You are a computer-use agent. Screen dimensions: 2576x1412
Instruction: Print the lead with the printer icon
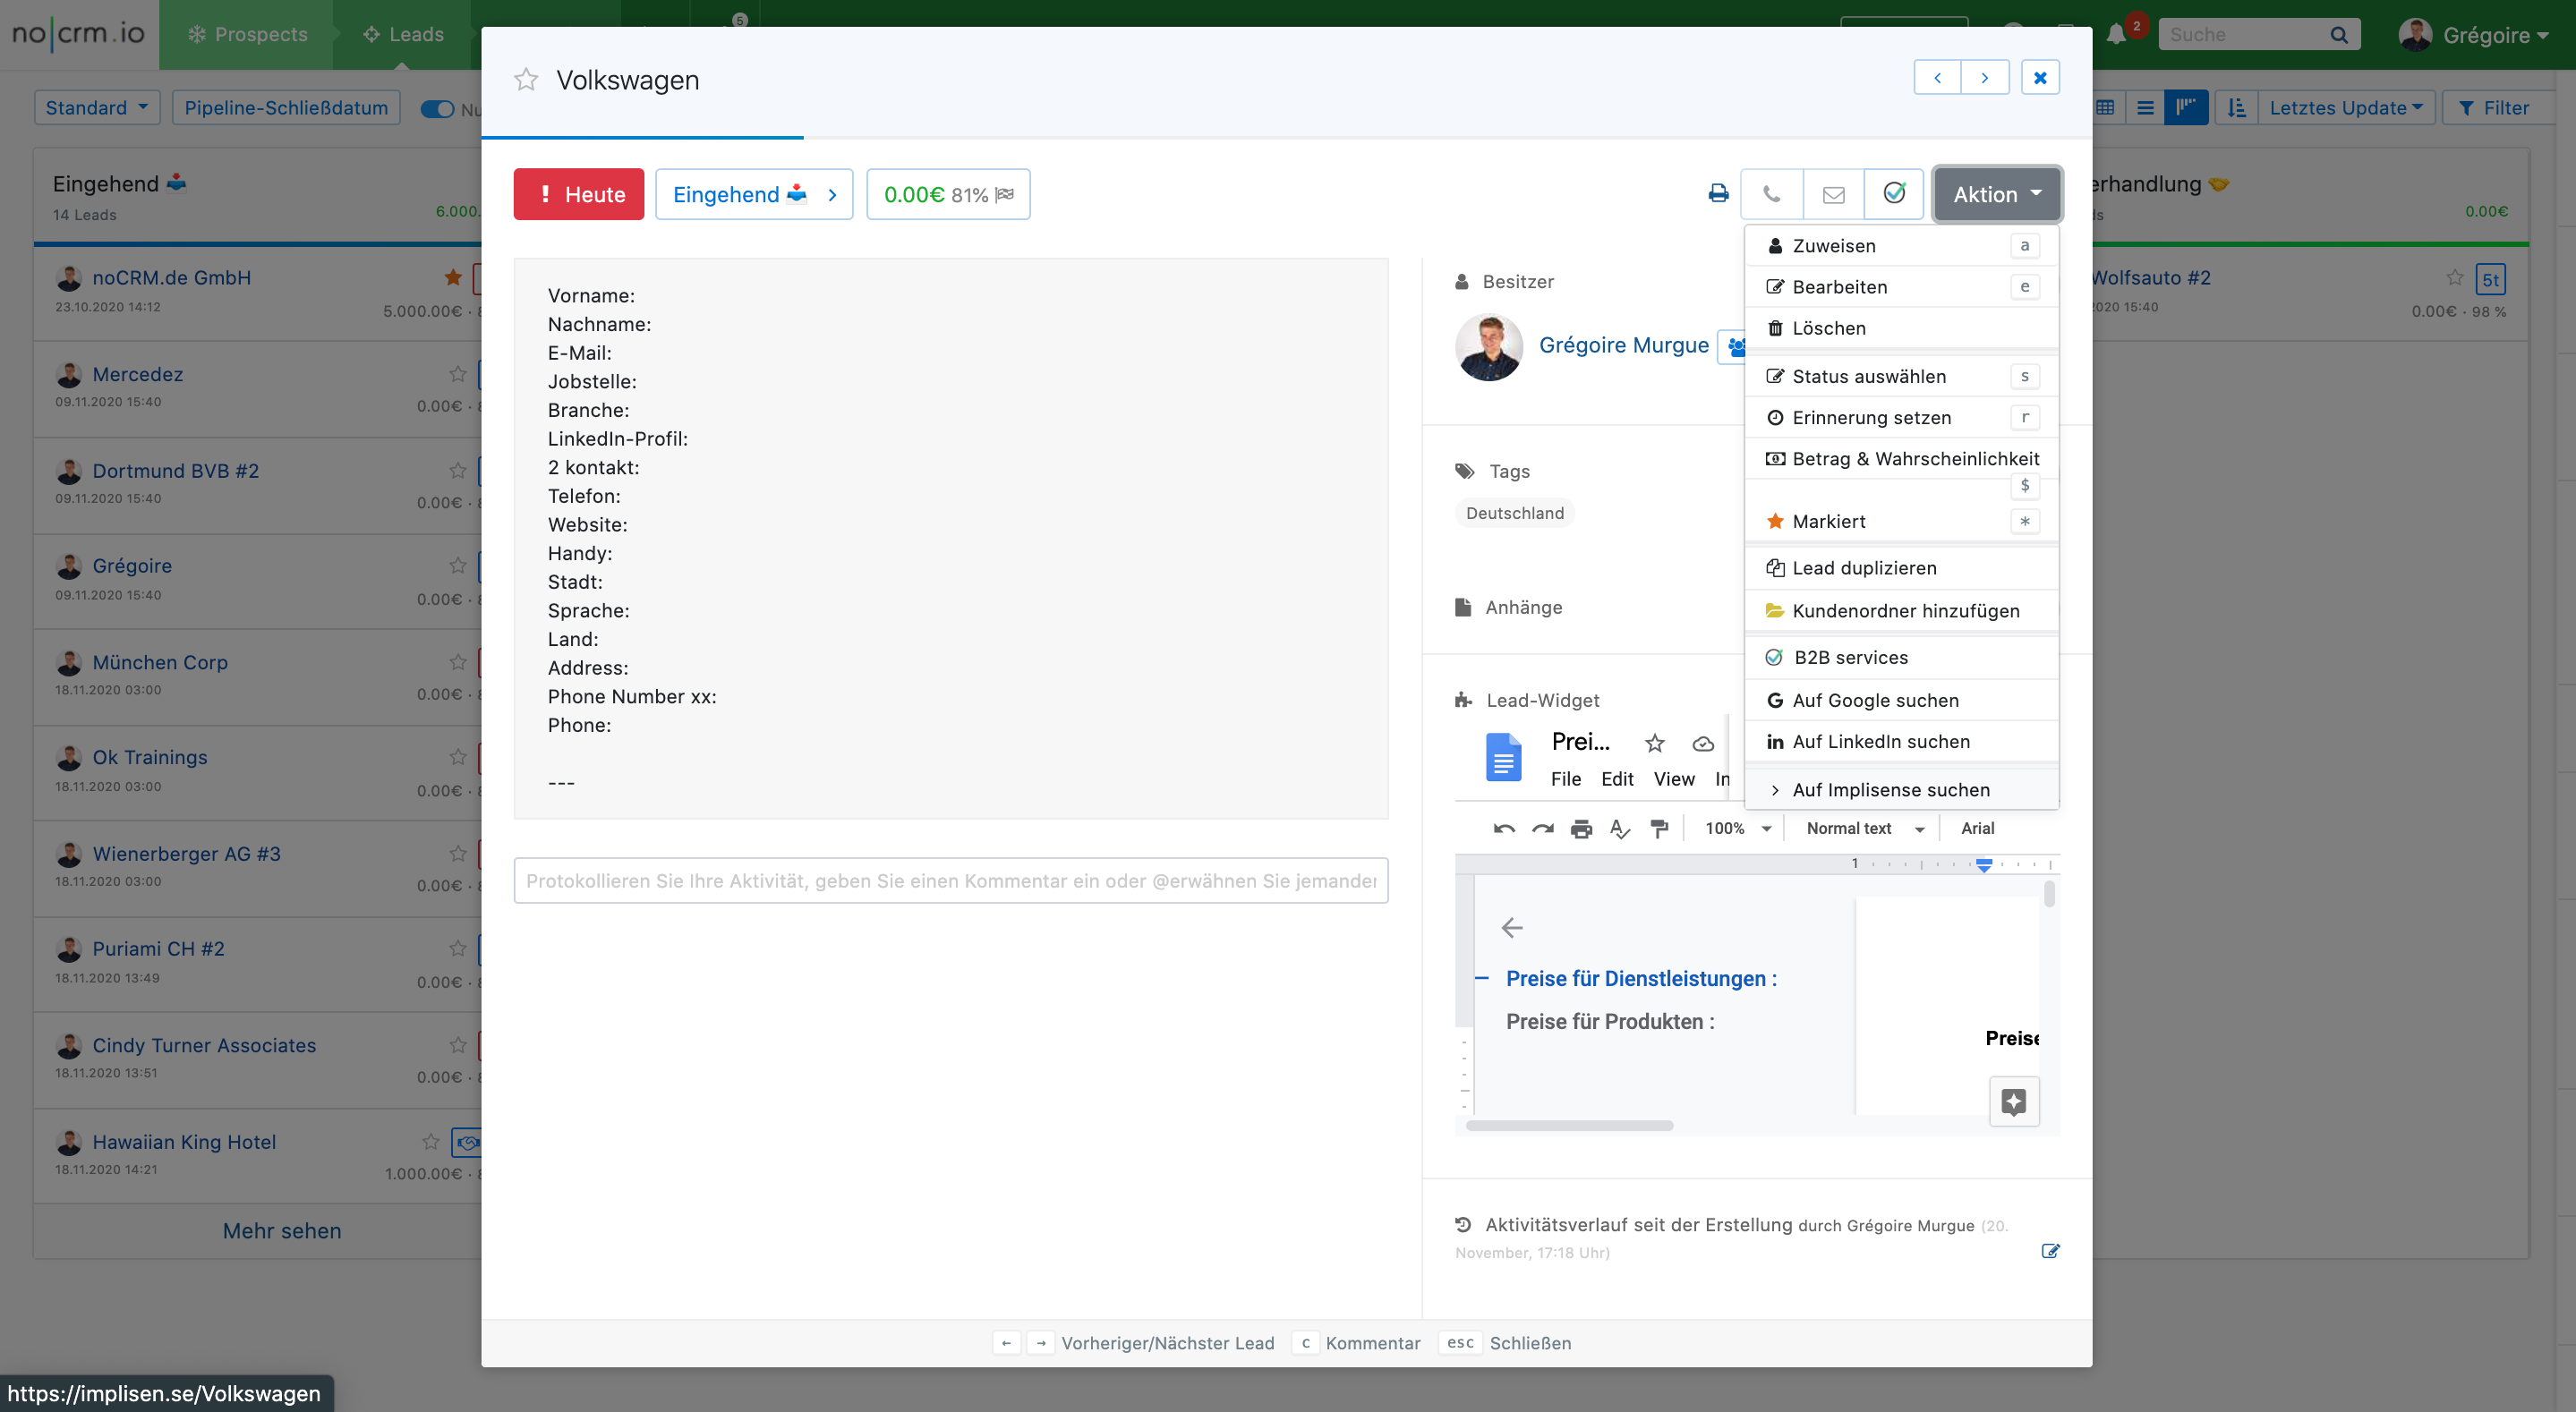coord(1718,194)
